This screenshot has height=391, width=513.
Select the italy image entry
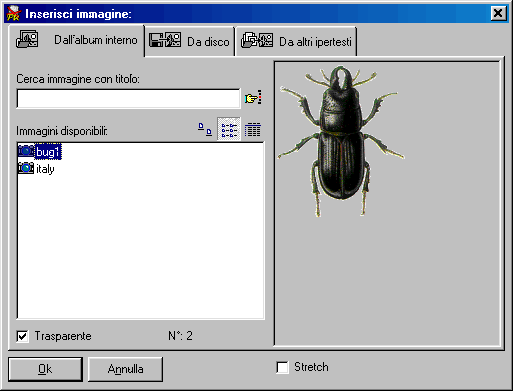45,168
